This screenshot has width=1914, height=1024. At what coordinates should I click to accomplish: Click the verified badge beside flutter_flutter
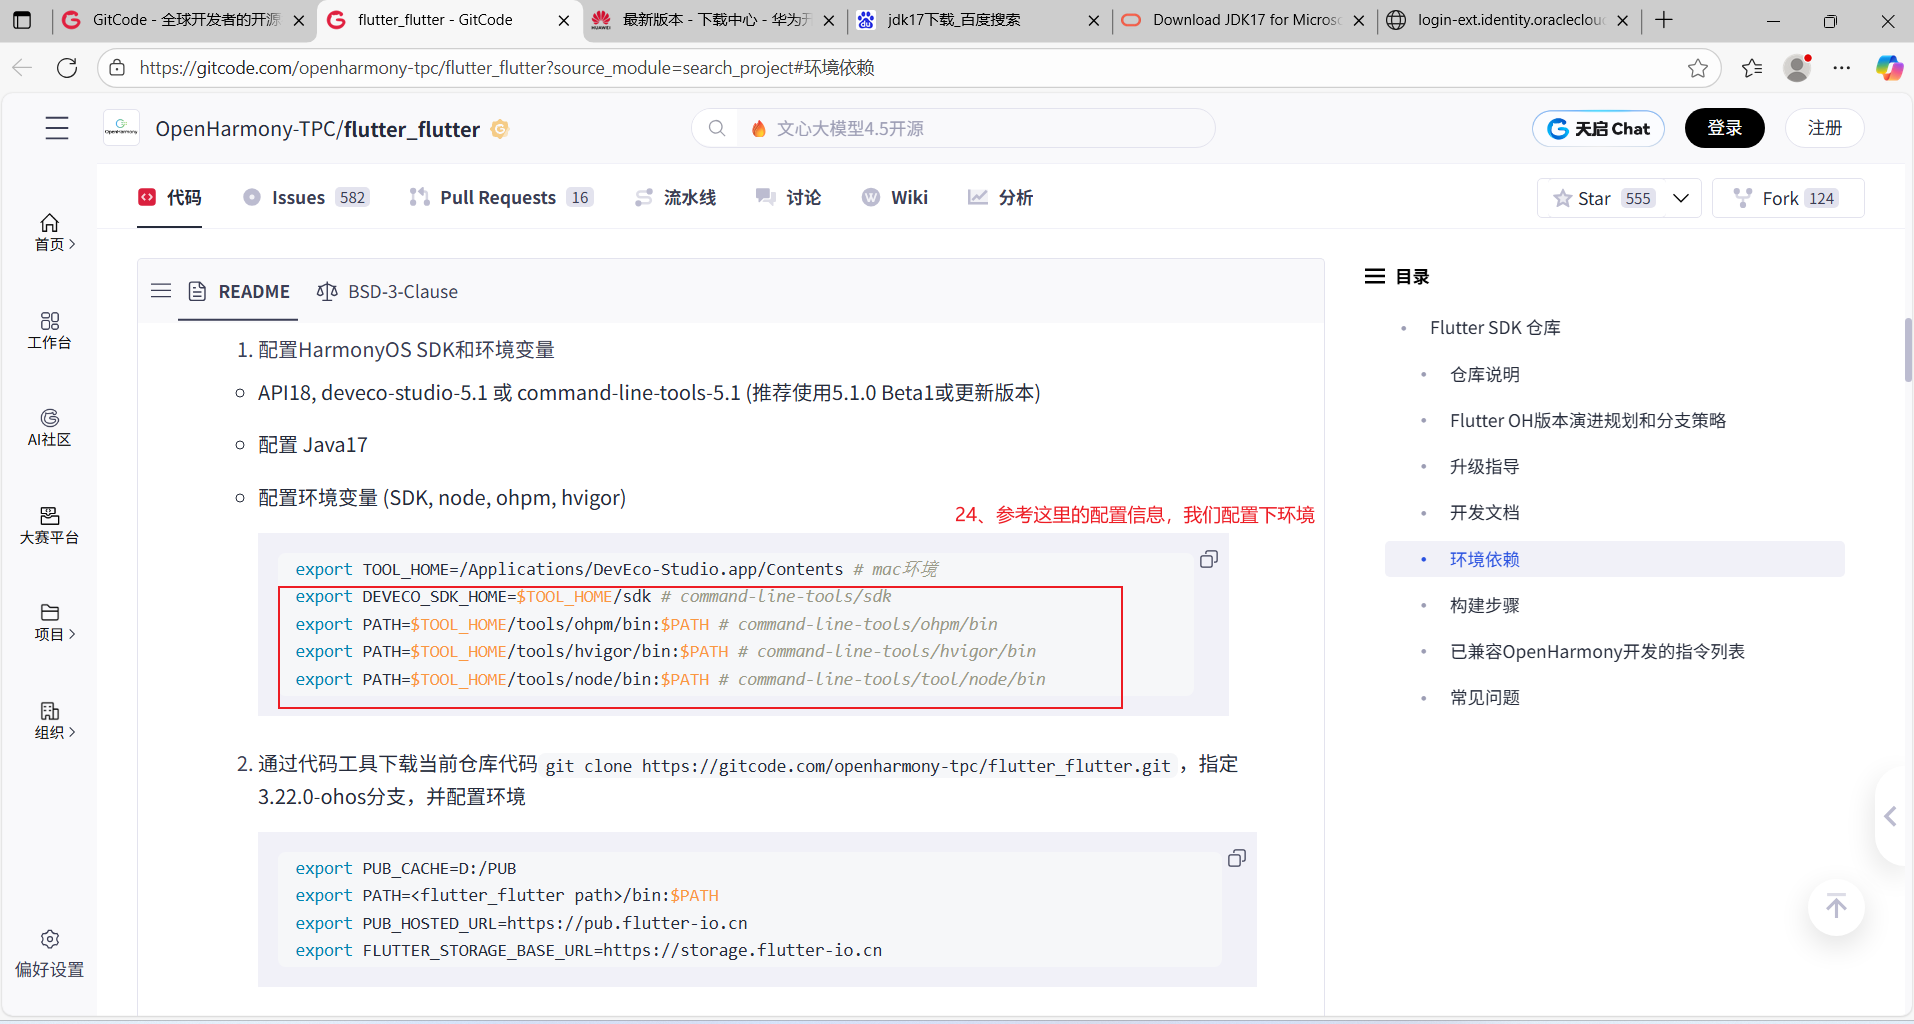(x=500, y=129)
